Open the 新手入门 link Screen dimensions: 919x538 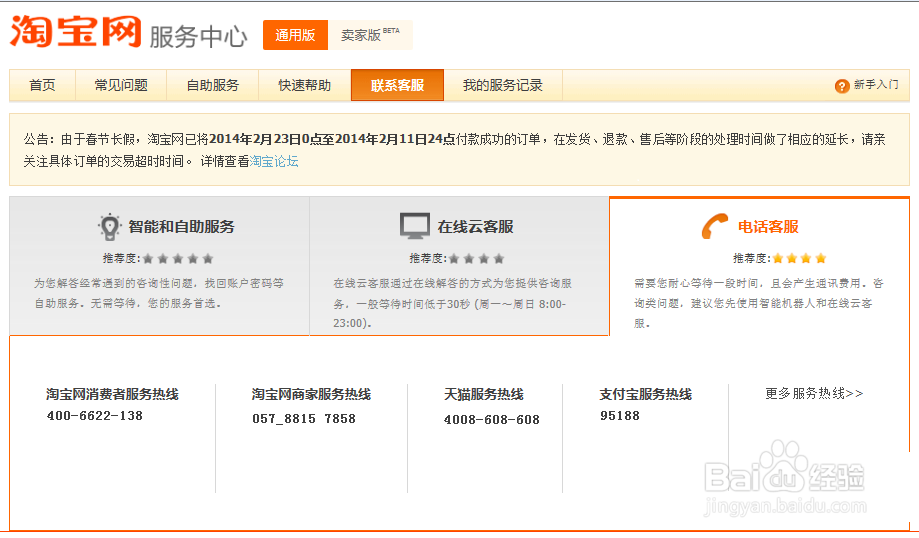pos(876,85)
